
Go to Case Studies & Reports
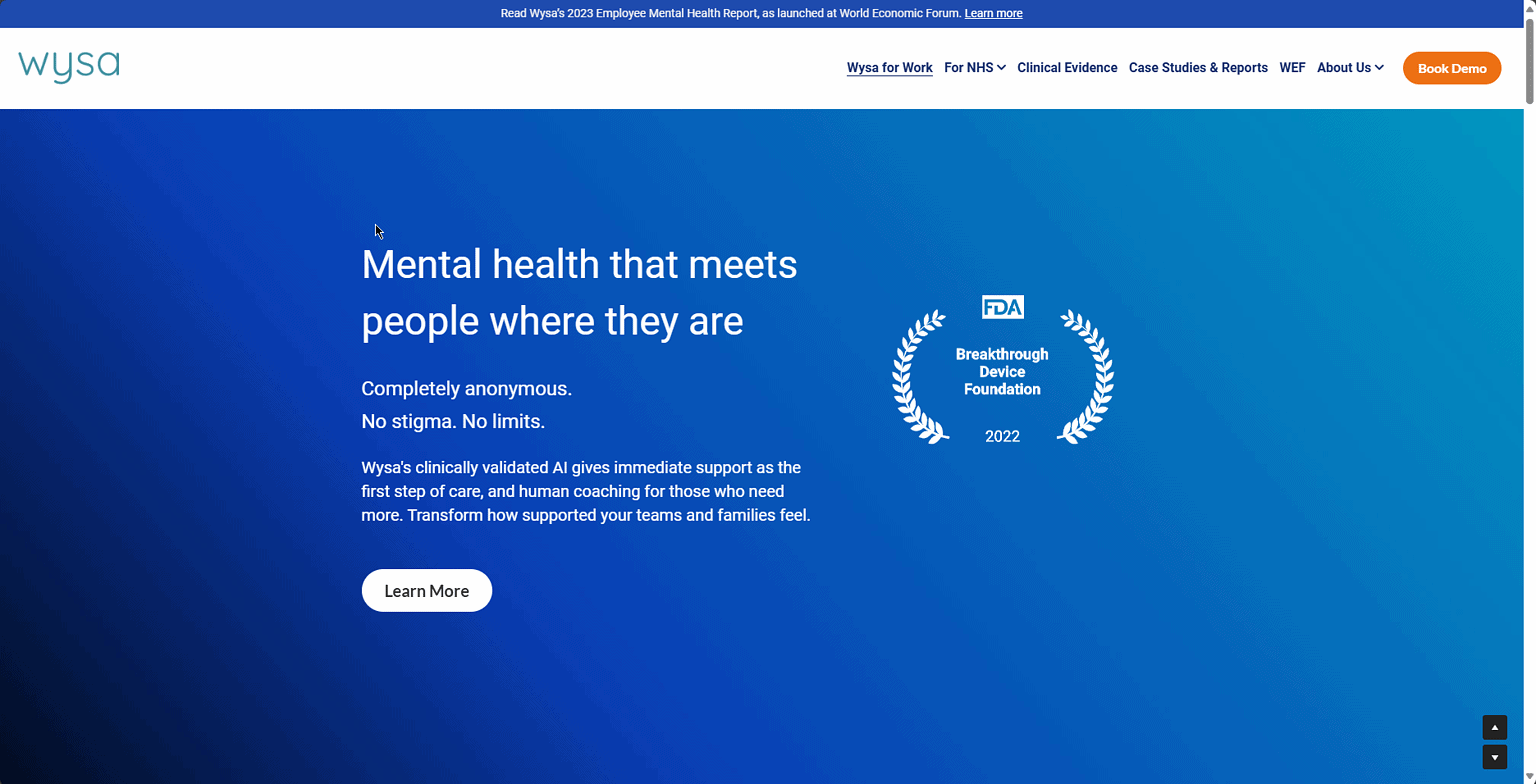click(x=1198, y=68)
